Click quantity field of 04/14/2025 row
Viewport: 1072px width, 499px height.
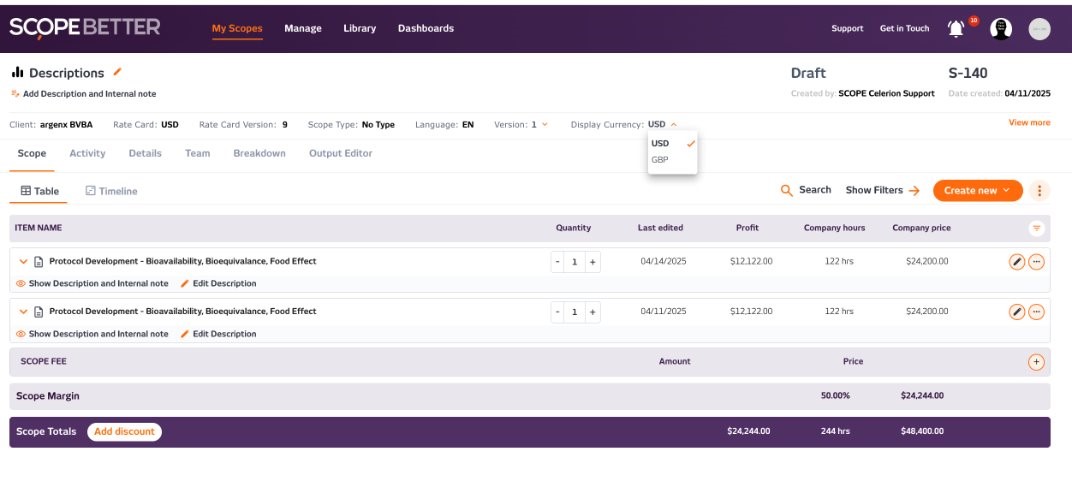point(575,262)
